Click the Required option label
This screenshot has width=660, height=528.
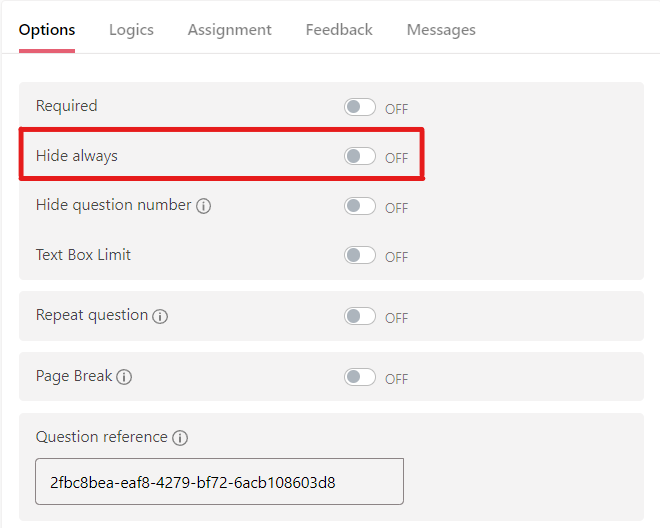pyautogui.click(x=66, y=106)
